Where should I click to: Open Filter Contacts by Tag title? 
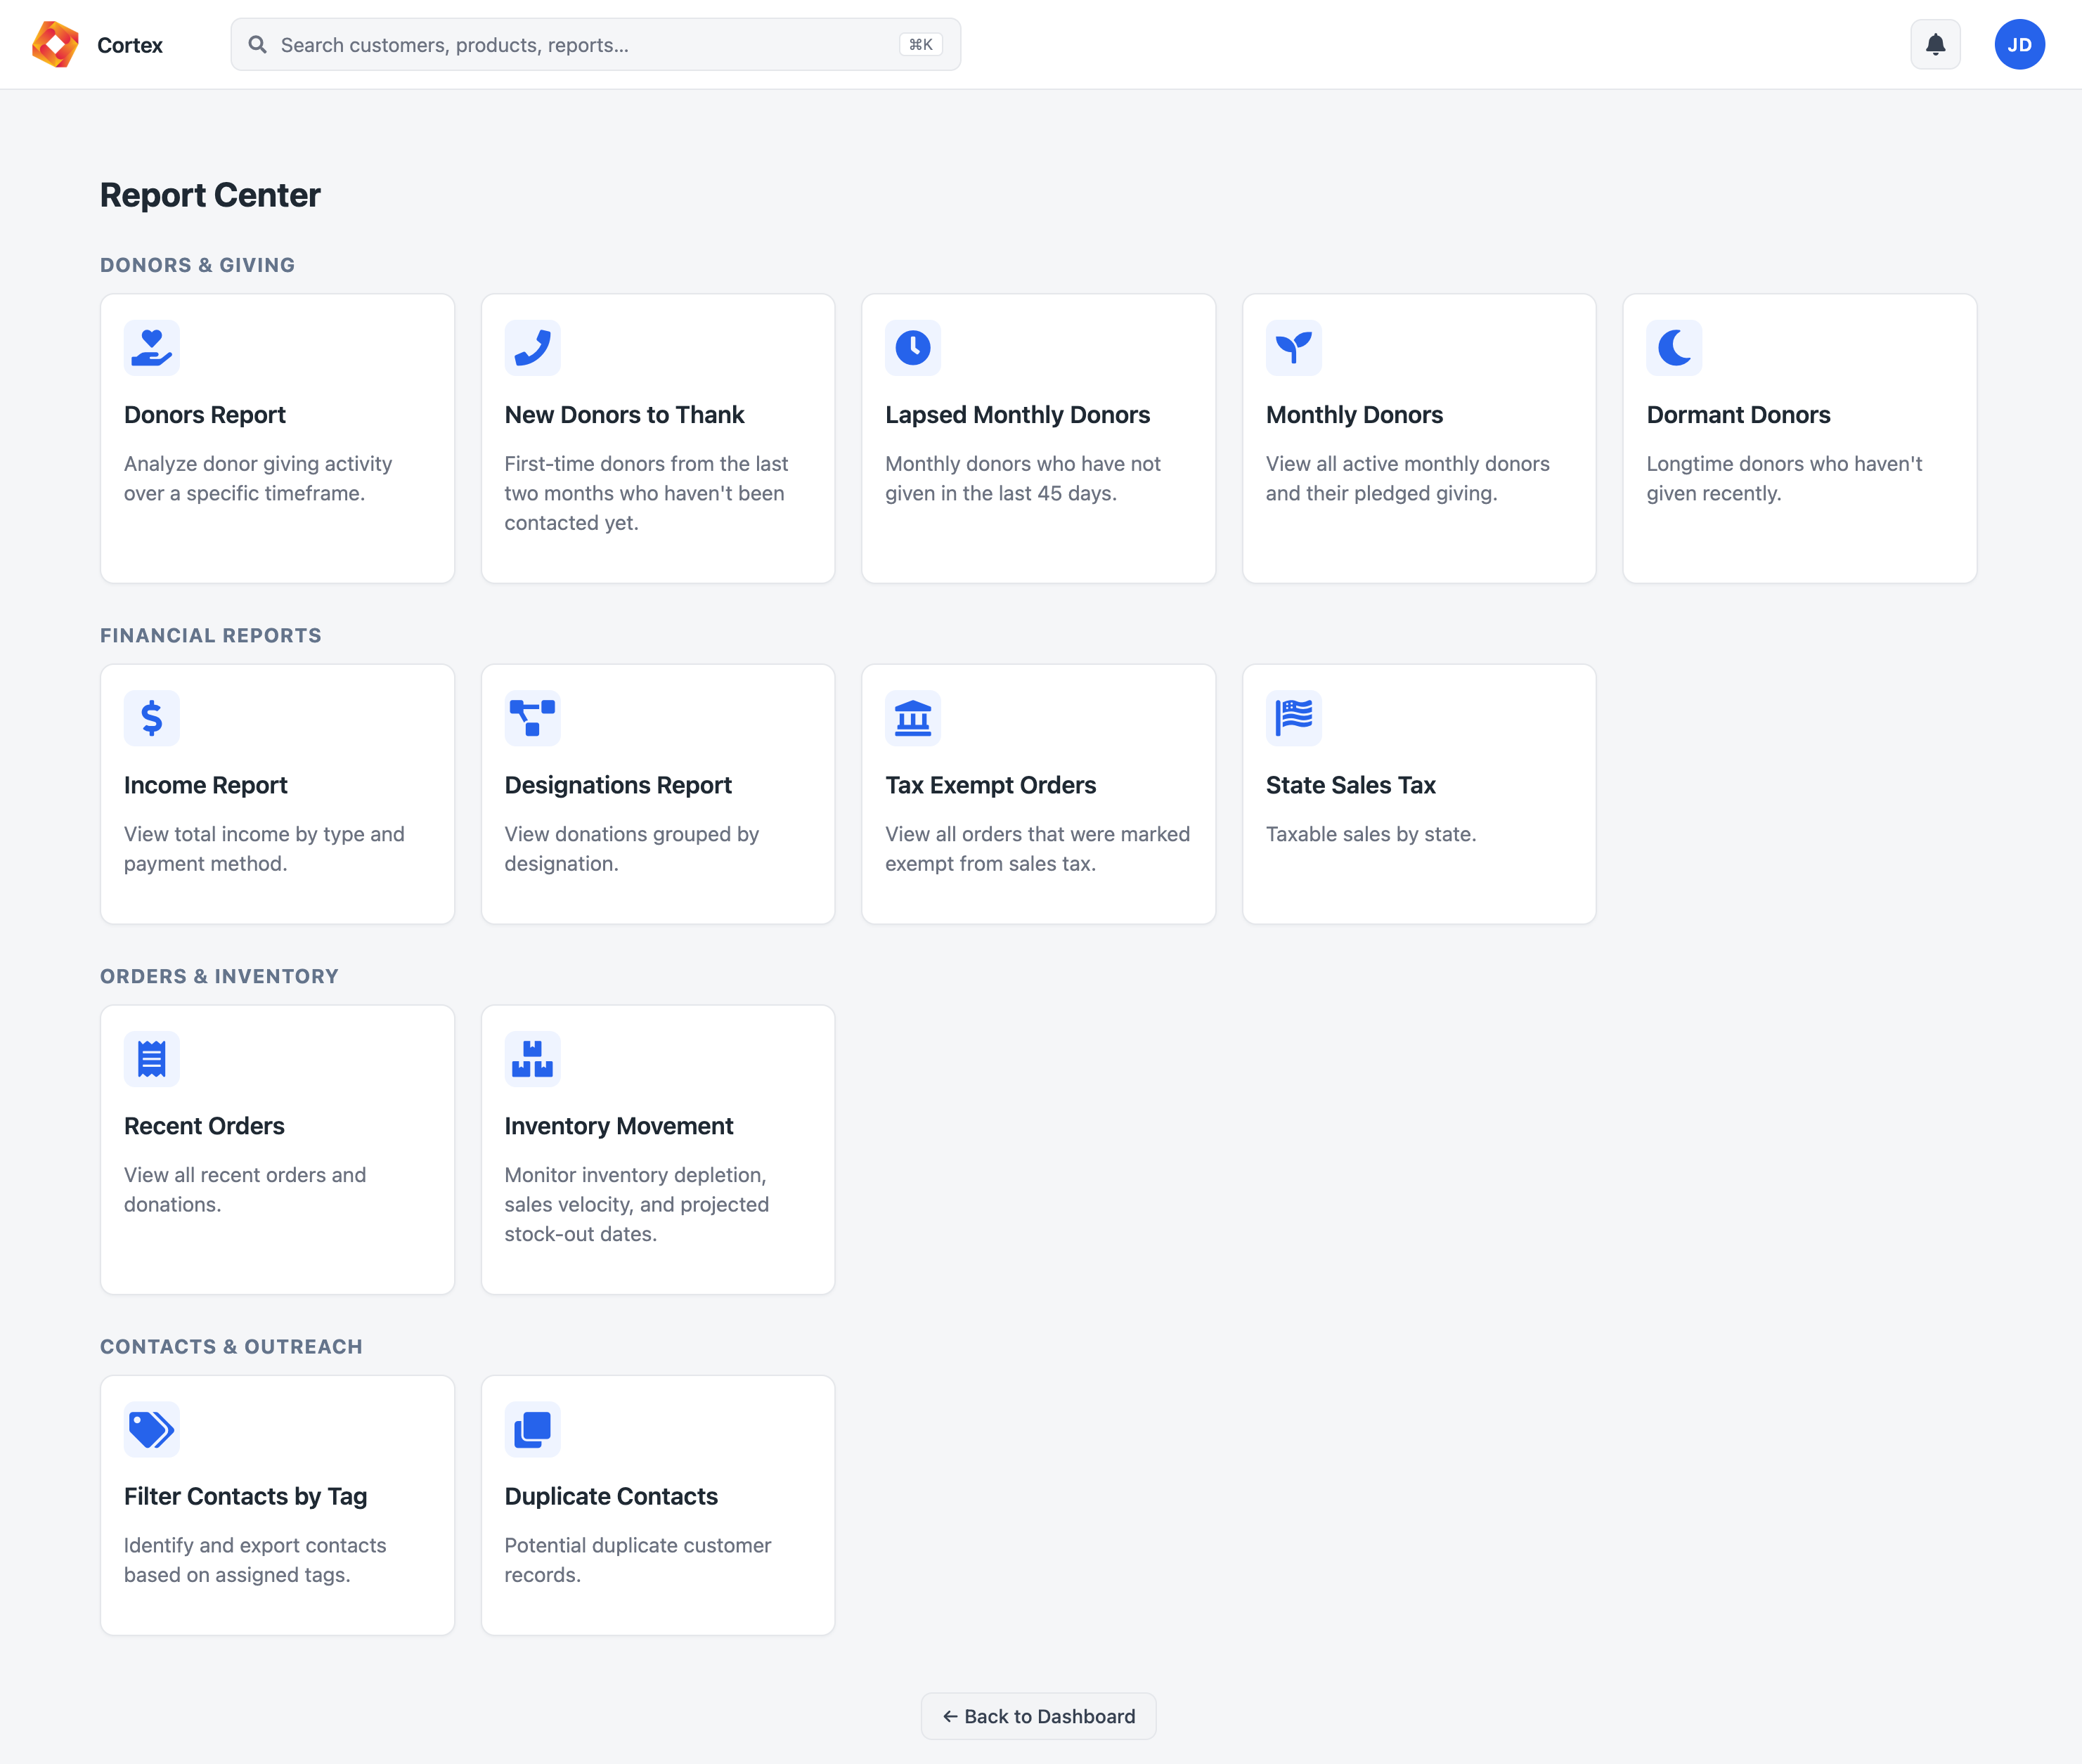point(245,1496)
